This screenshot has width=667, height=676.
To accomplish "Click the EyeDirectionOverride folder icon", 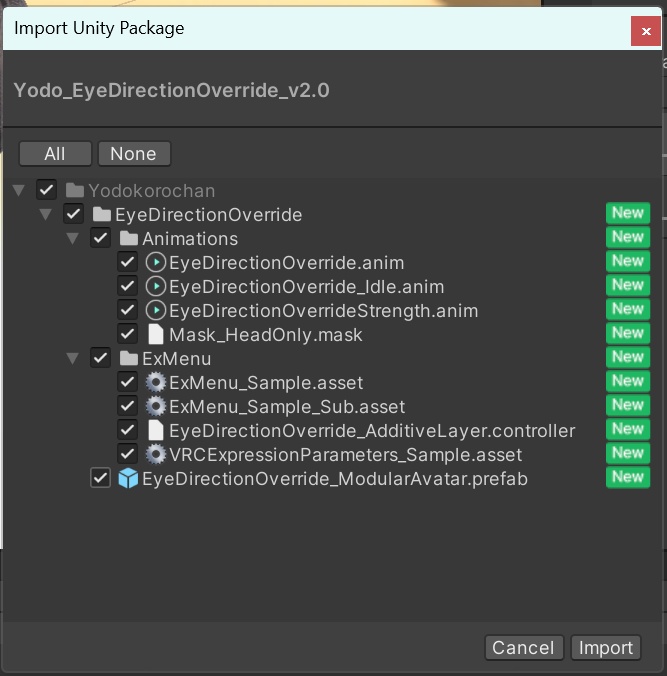I will (x=102, y=214).
